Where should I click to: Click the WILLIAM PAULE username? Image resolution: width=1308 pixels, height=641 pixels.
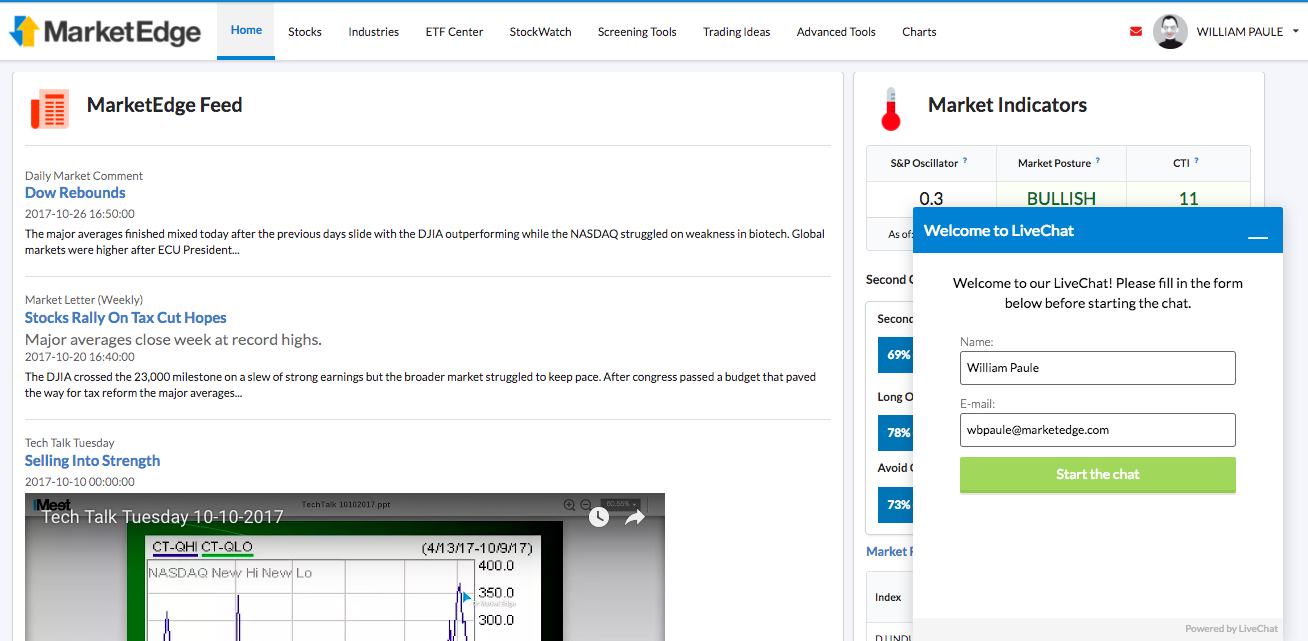1240,32
